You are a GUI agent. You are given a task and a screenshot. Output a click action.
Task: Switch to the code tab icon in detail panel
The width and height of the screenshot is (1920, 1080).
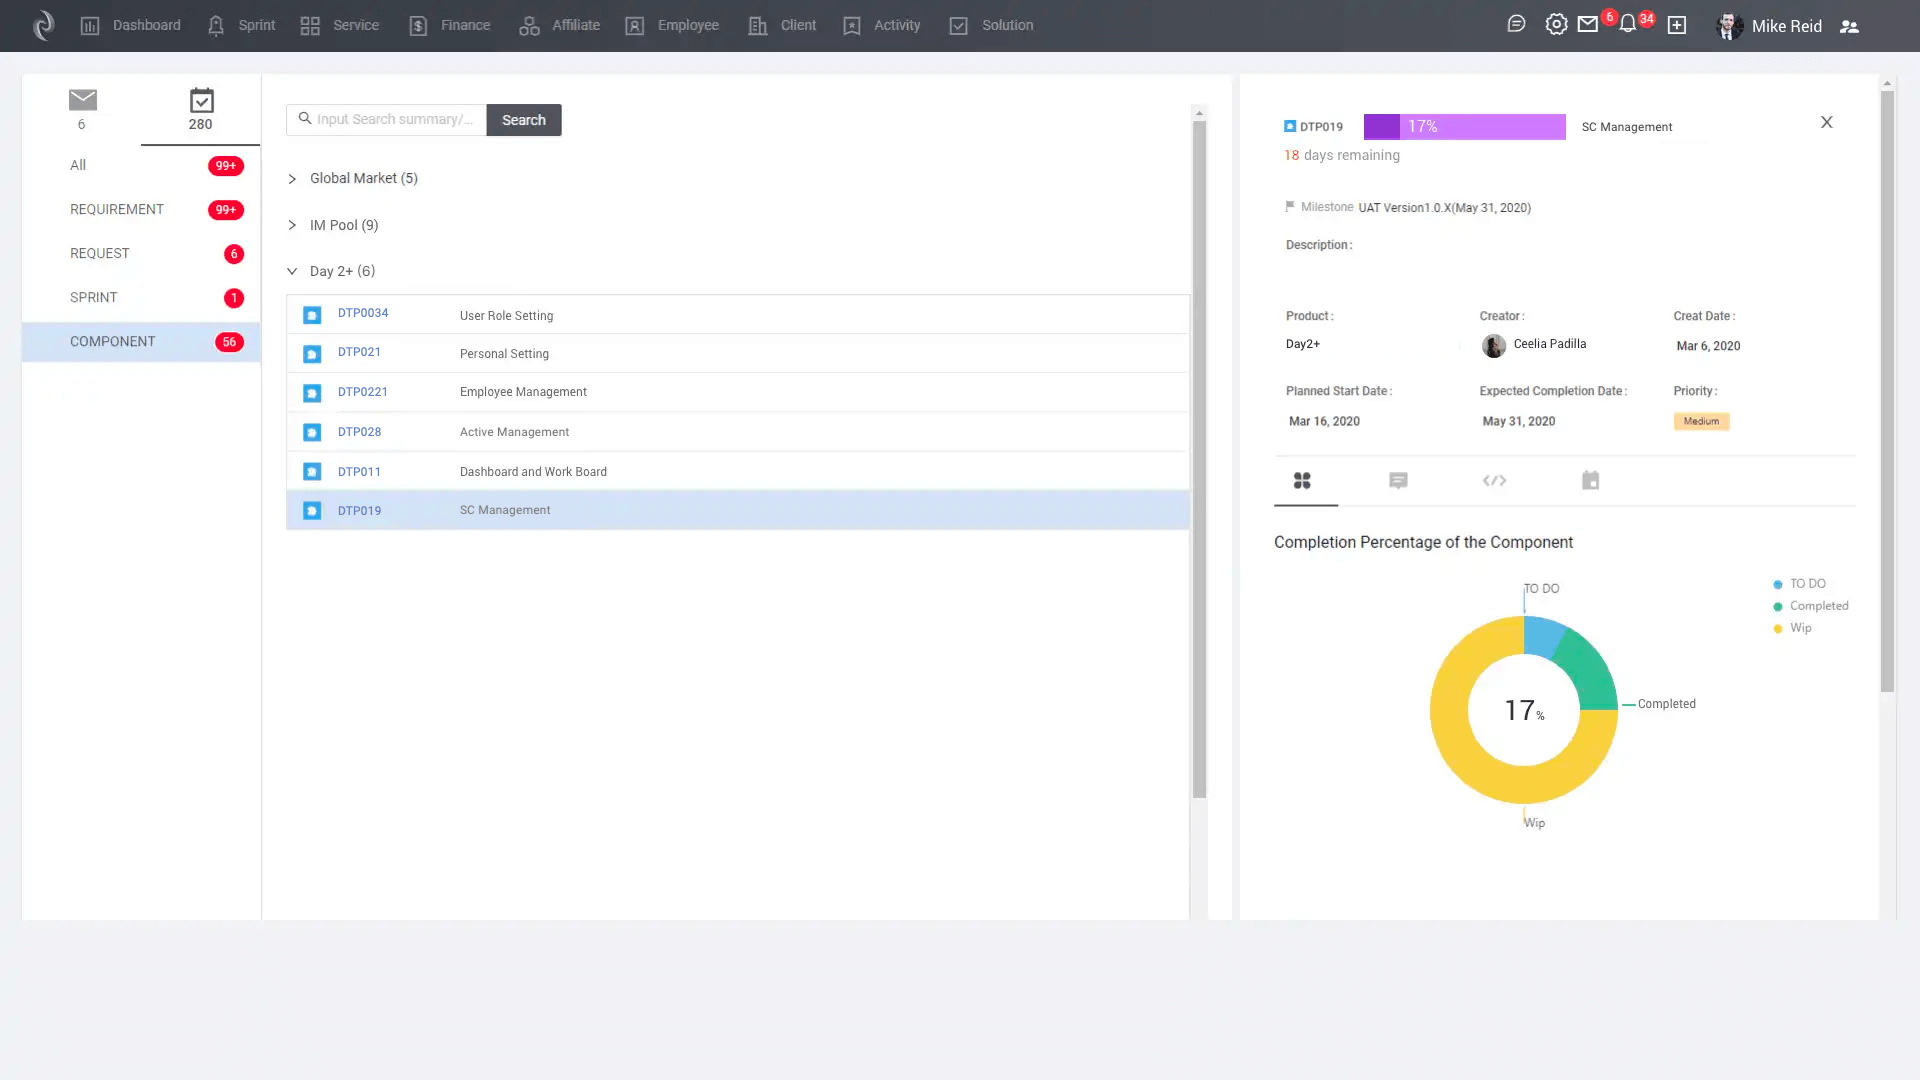[x=1494, y=481]
